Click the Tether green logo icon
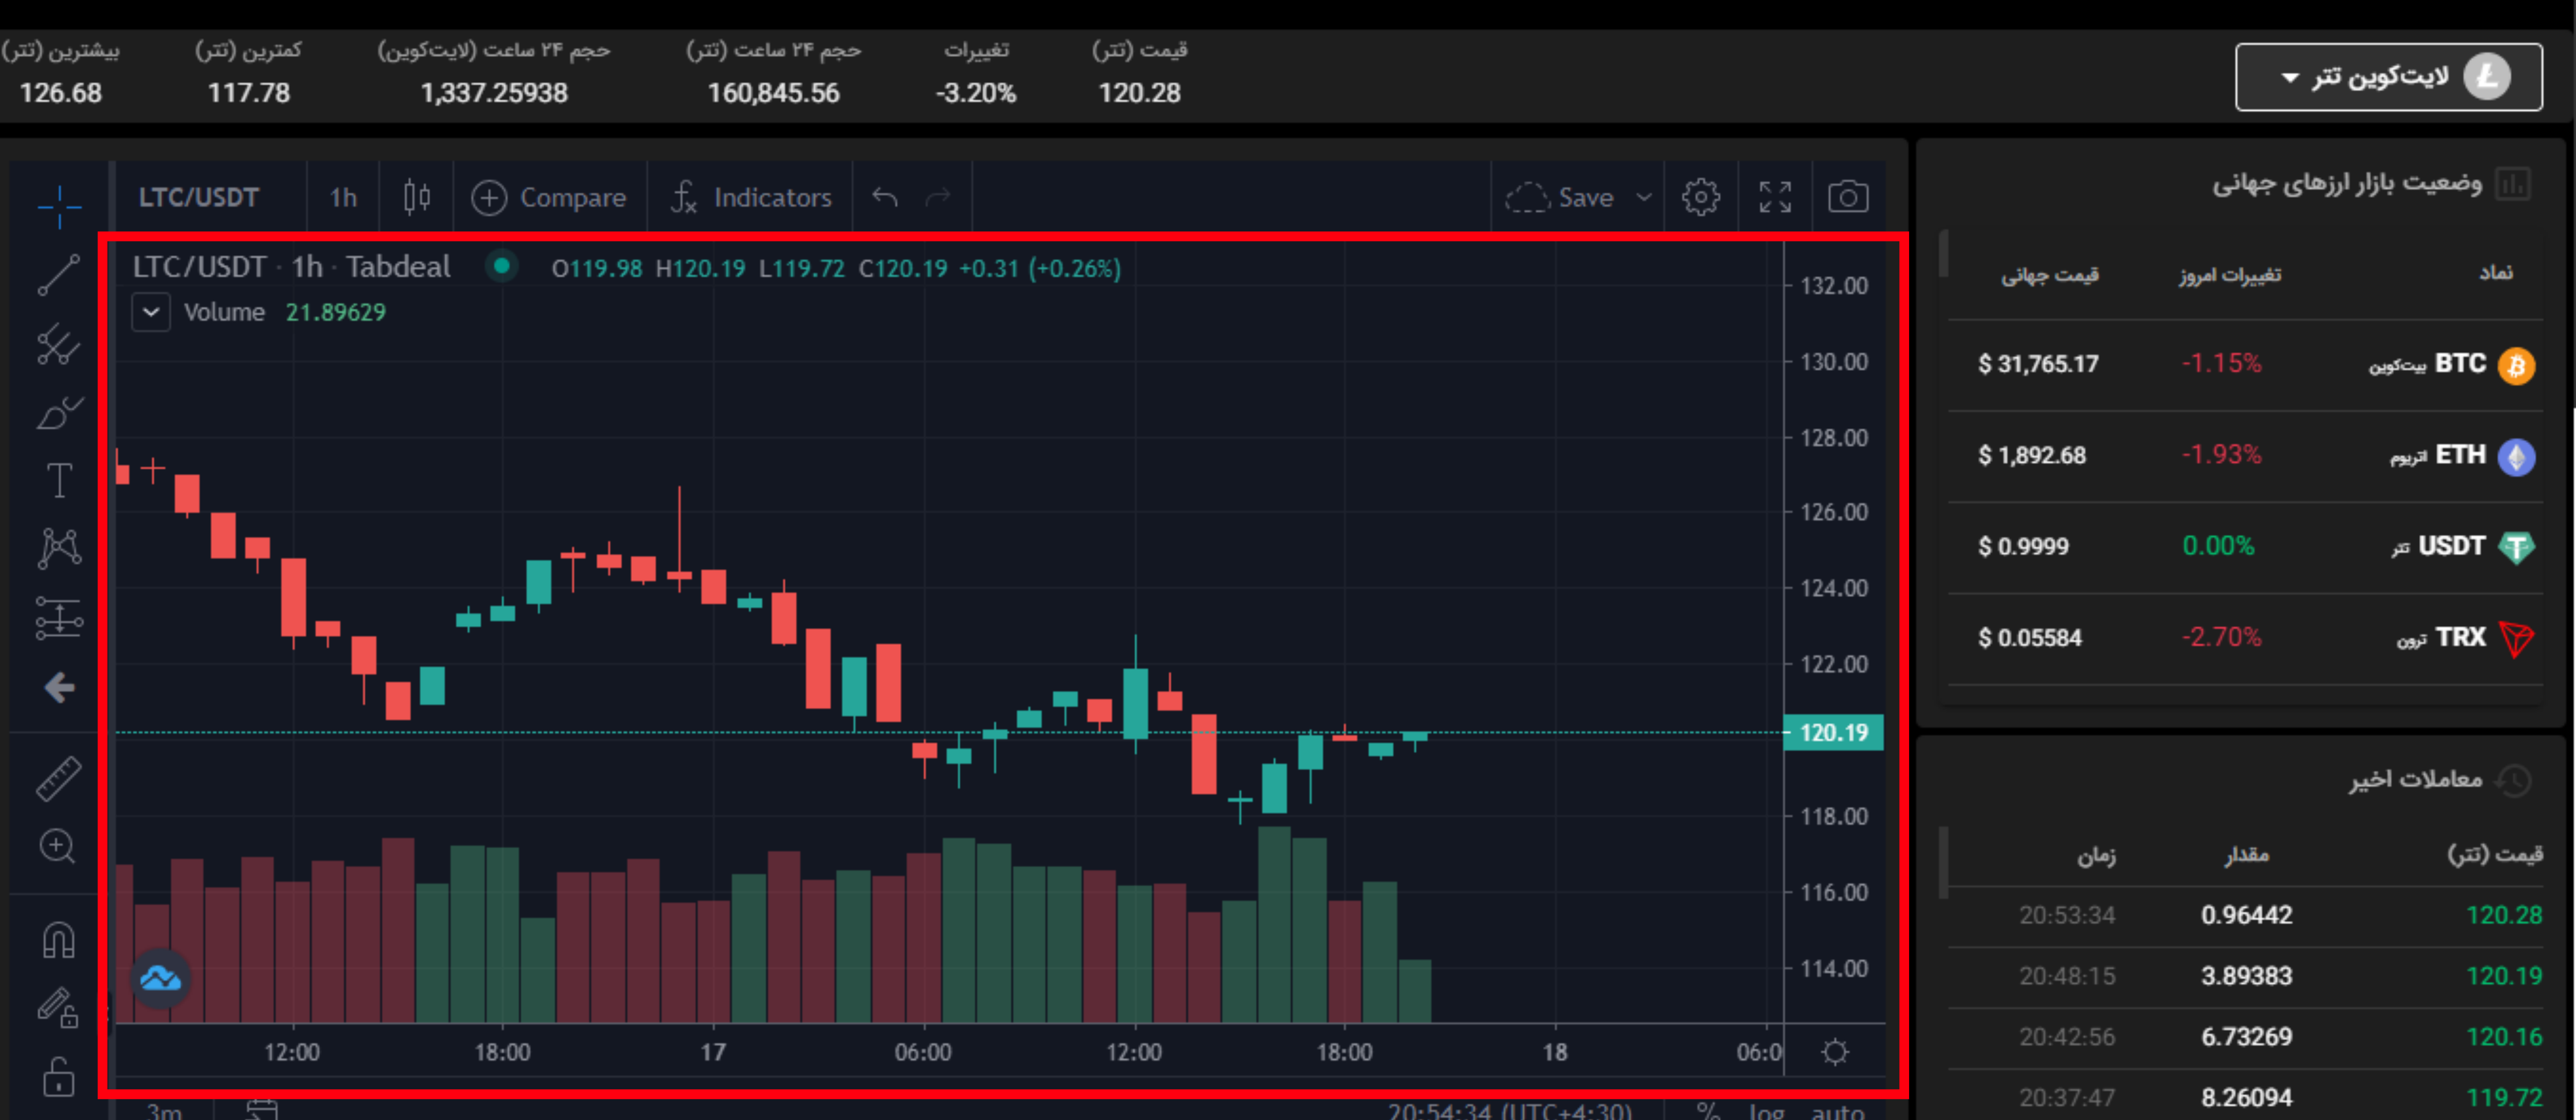The width and height of the screenshot is (2576, 1120). tap(2516, 547)
